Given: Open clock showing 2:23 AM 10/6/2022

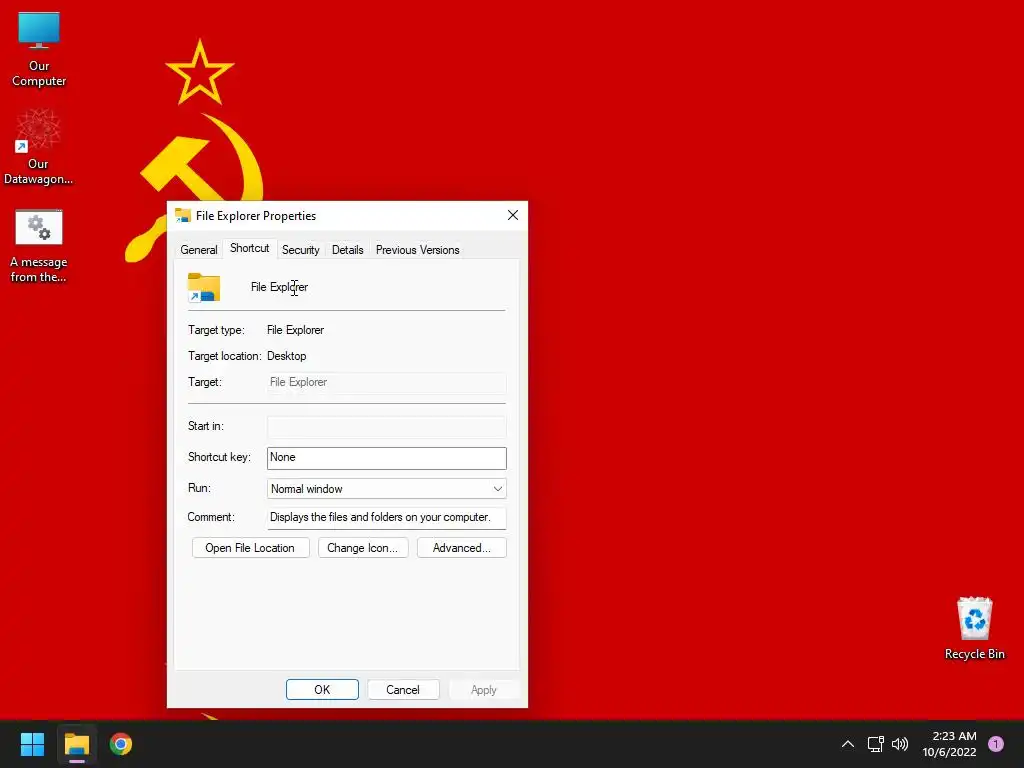Looking at the screenshot, I should click(949, 744).
